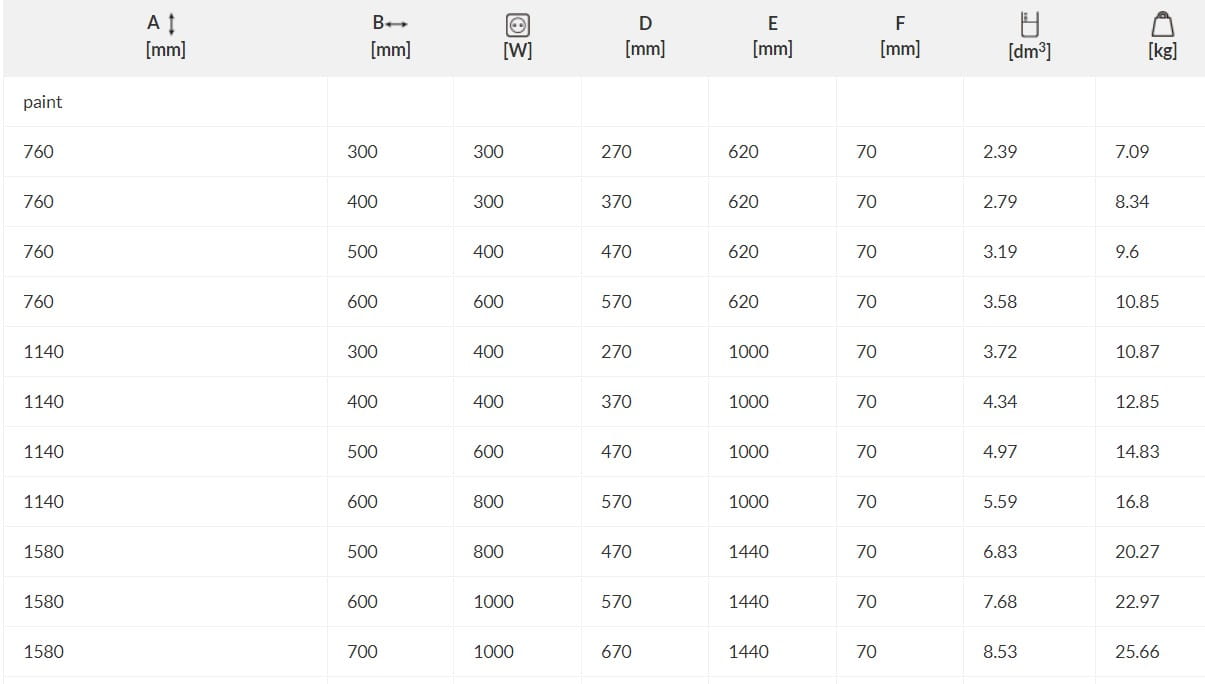
Task: Click the vertical height arrow icon beside A
Action: (x=174, y=23)
